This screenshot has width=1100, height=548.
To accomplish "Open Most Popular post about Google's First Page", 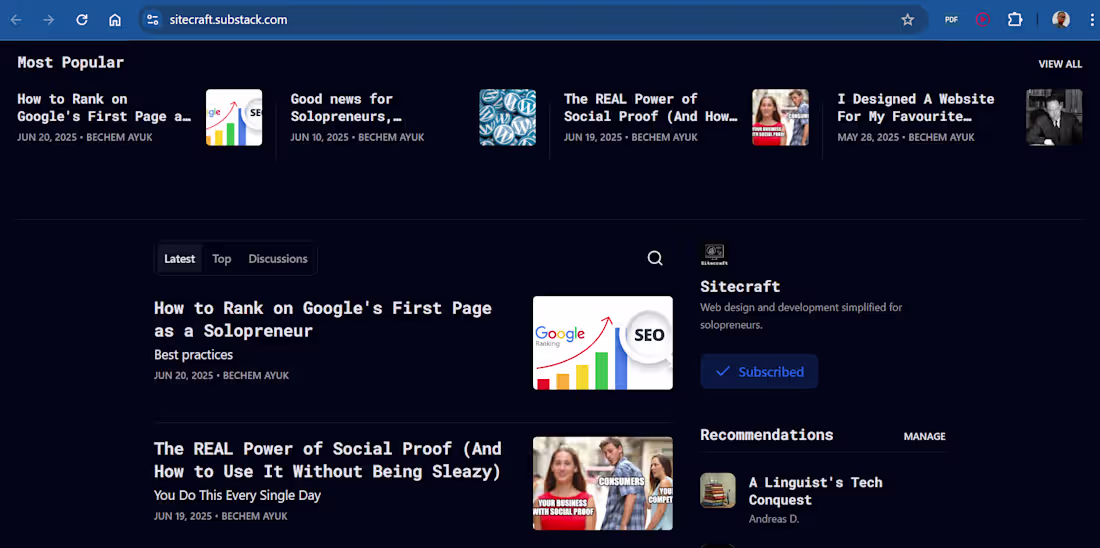I will coord(104,107).
